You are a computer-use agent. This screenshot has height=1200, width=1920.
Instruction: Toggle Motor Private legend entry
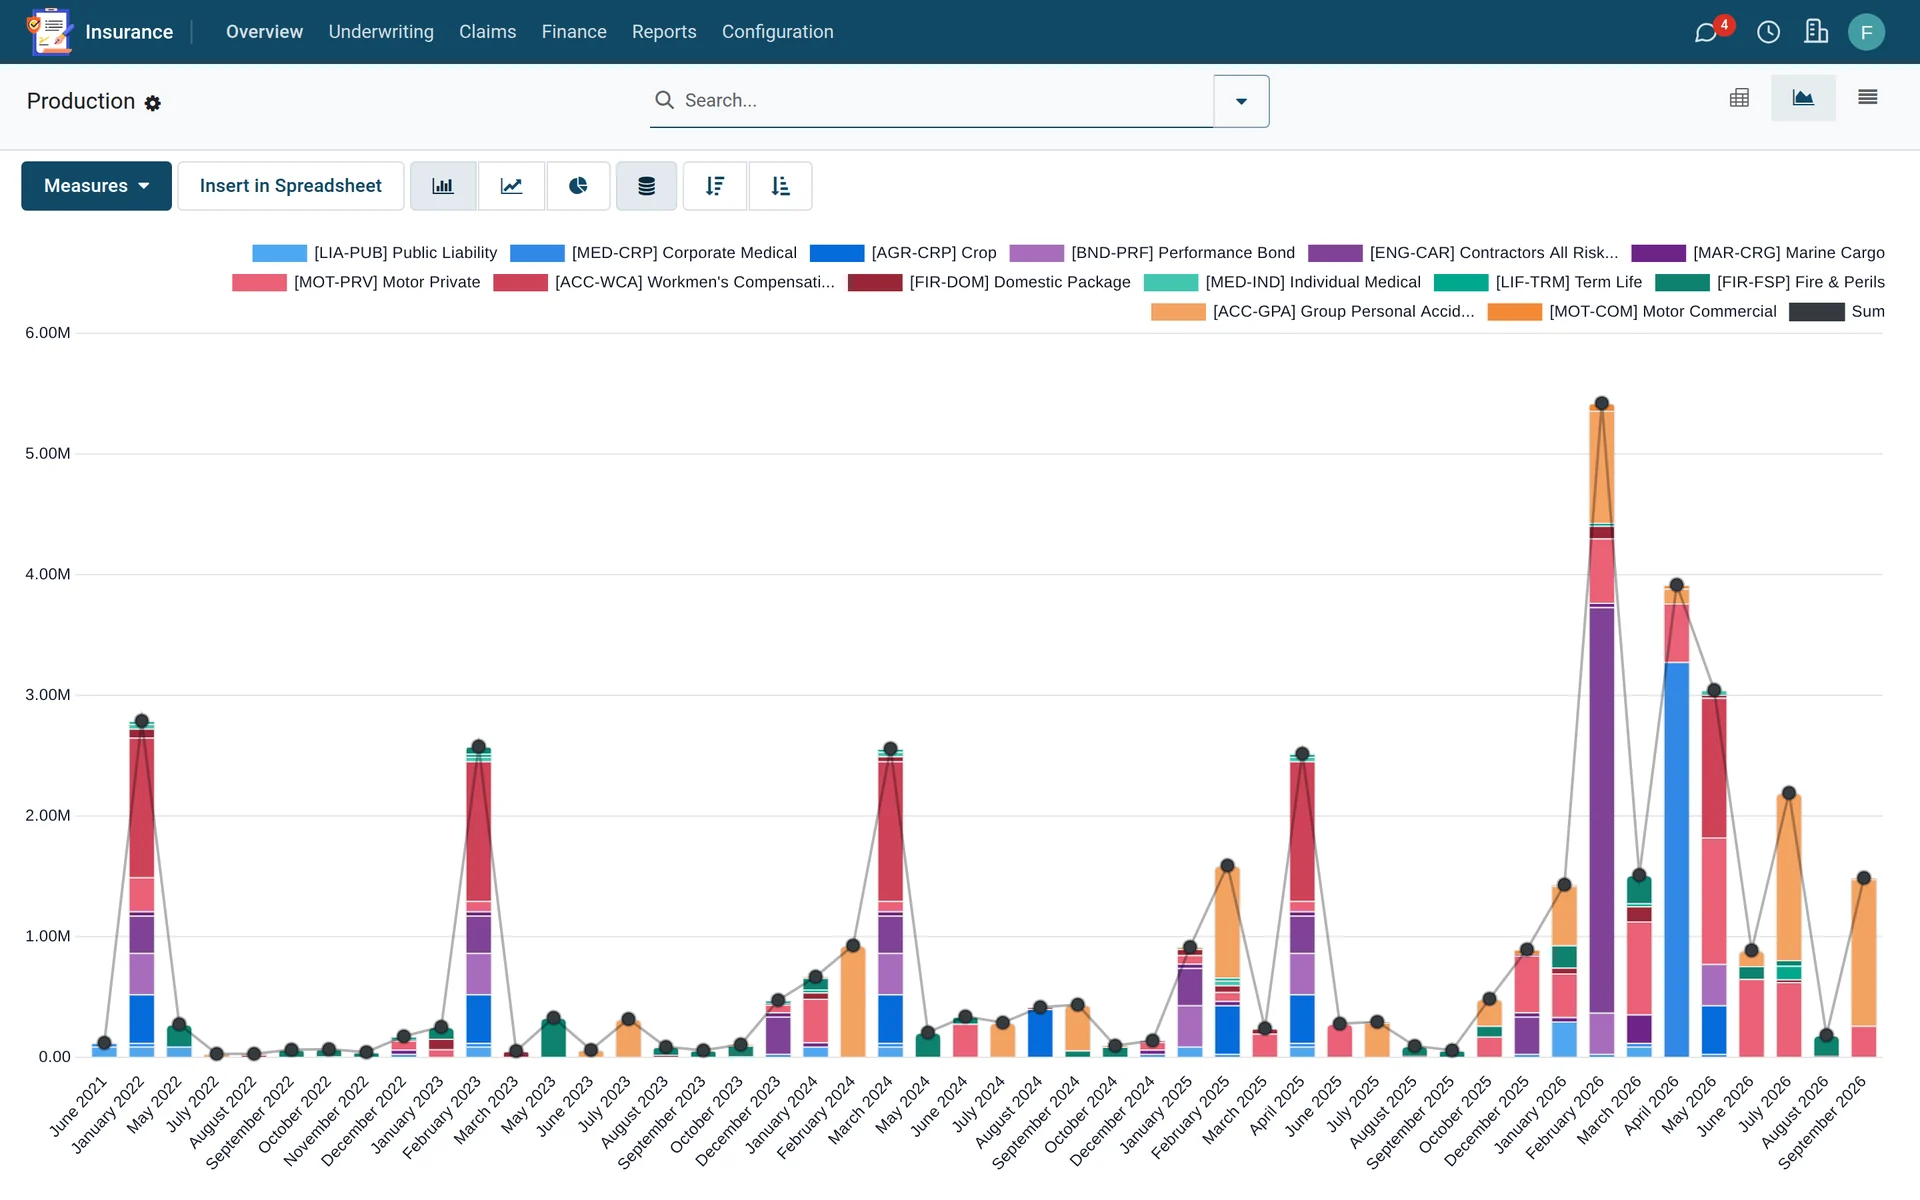point(356,282)
